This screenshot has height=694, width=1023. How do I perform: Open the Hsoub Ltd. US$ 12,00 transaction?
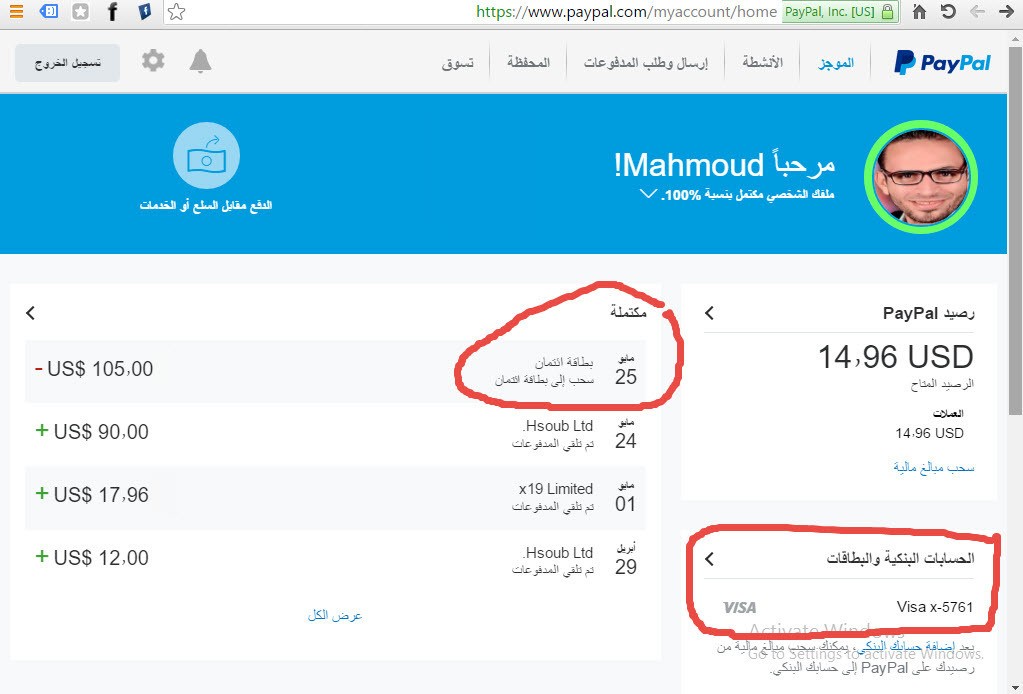pyautogui.click(x=335, y=560)
